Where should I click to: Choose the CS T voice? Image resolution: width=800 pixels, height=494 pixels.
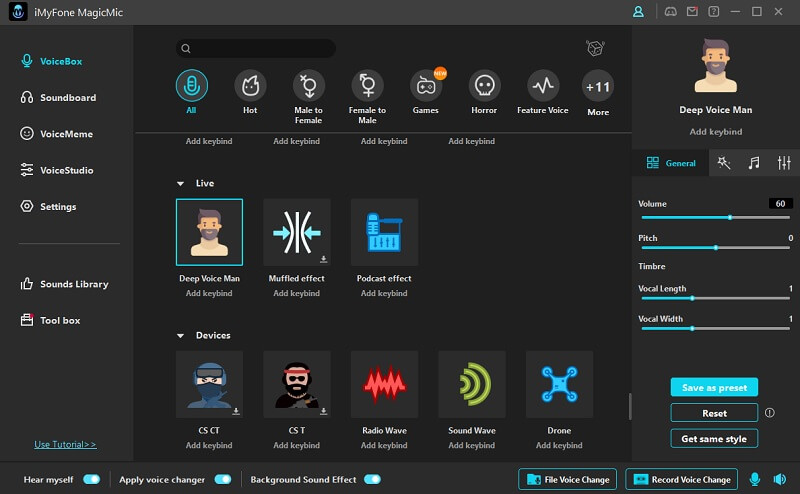click(297, 384)
